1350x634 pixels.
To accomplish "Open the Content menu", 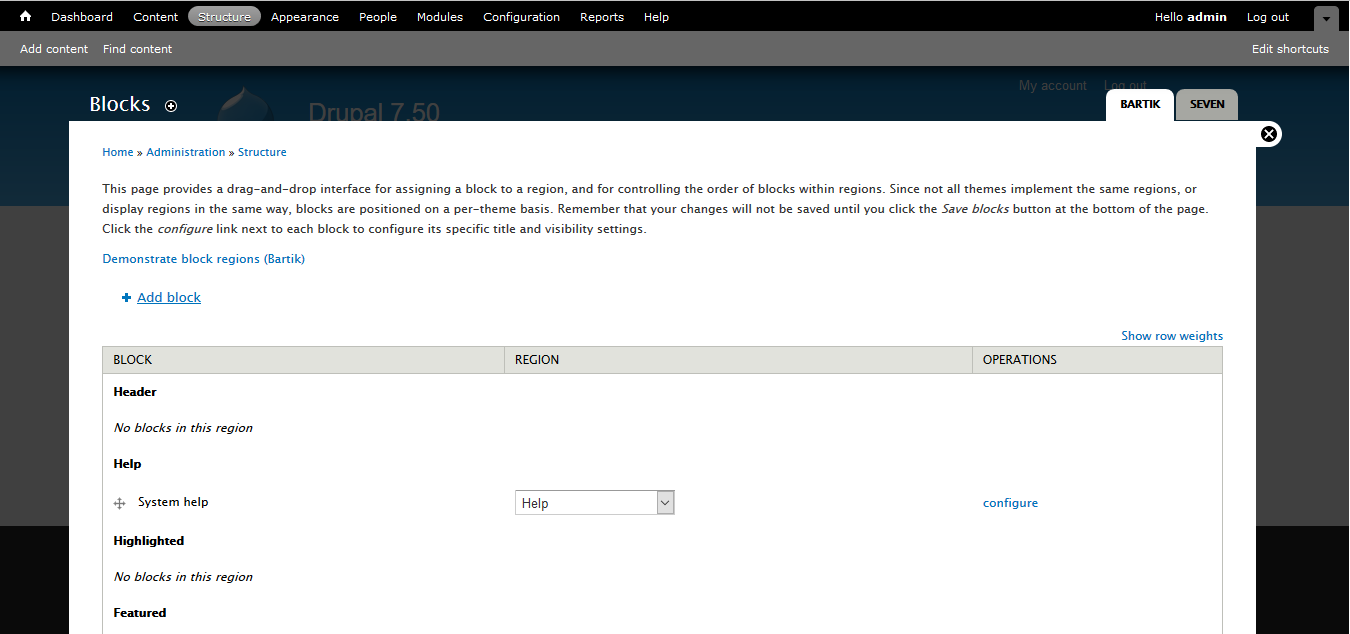I will [155, 17].
